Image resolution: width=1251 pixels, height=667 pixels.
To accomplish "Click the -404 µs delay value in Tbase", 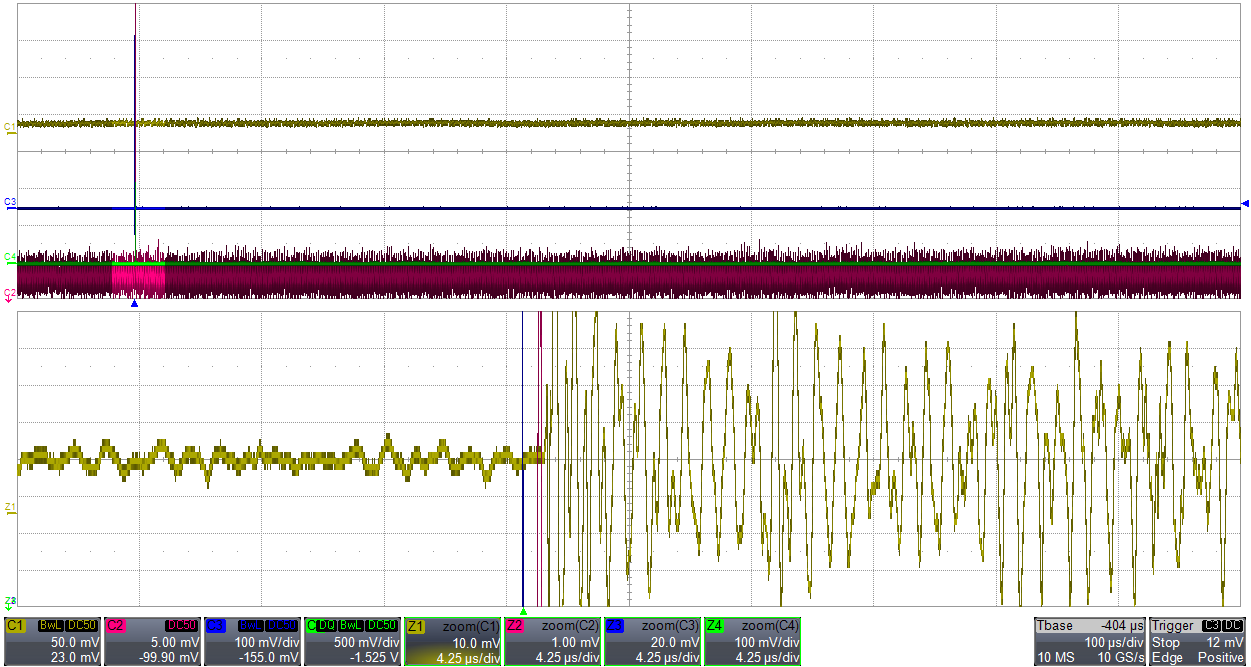I will [1123, 626].
